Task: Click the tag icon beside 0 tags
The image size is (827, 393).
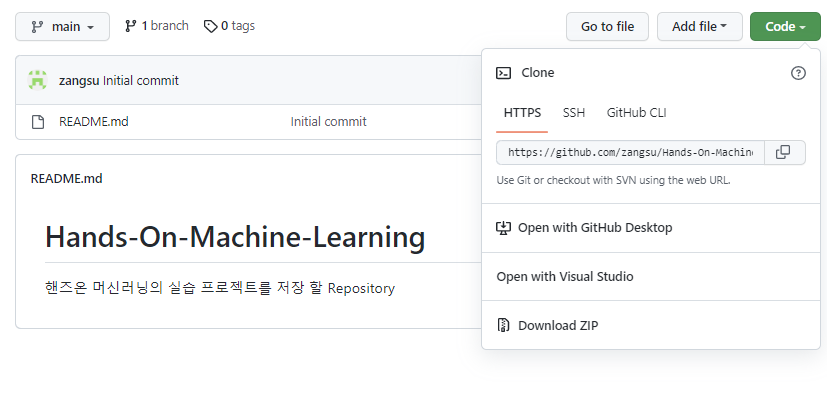Action: pyautogui.click(x=210, y=26)
